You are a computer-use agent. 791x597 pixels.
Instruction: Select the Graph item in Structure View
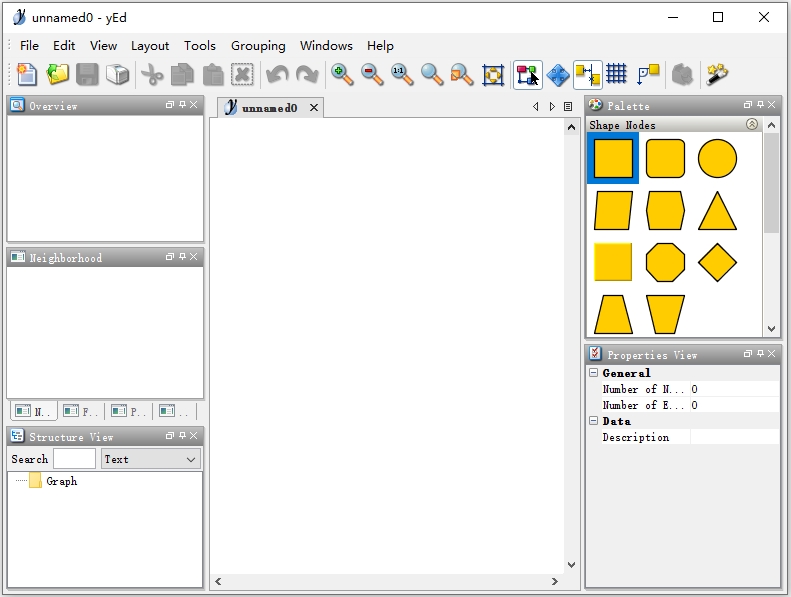tap(61, 481)
